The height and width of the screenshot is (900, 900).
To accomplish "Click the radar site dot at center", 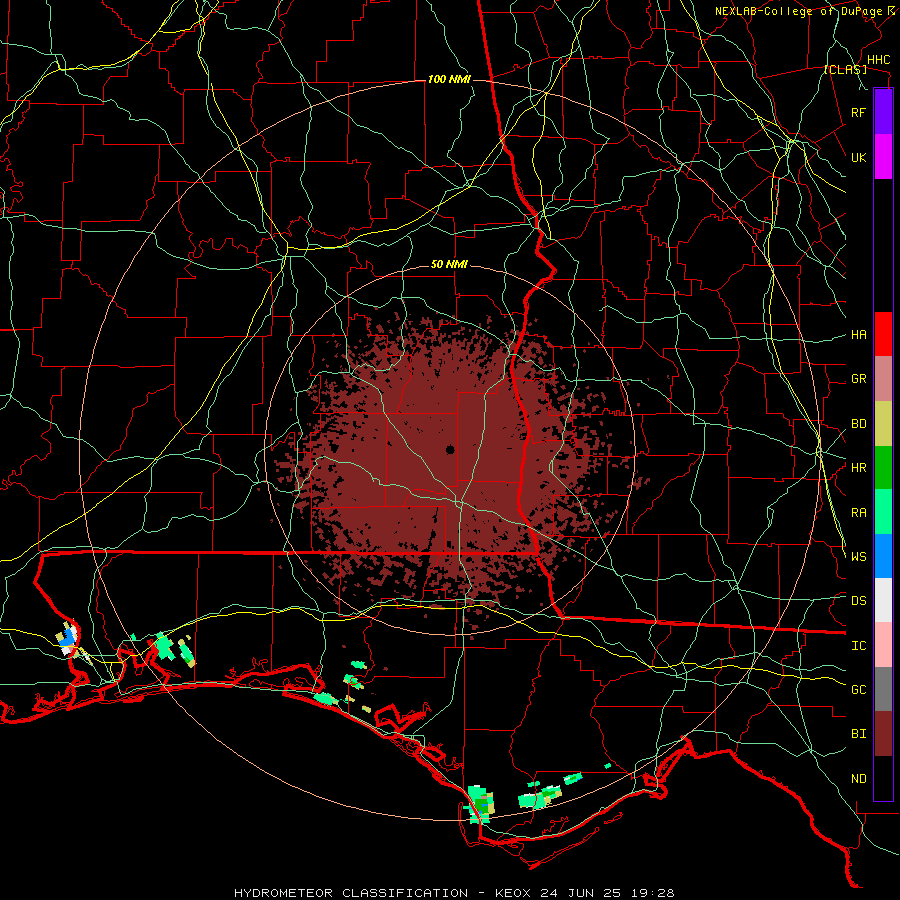I will point(450,449).
